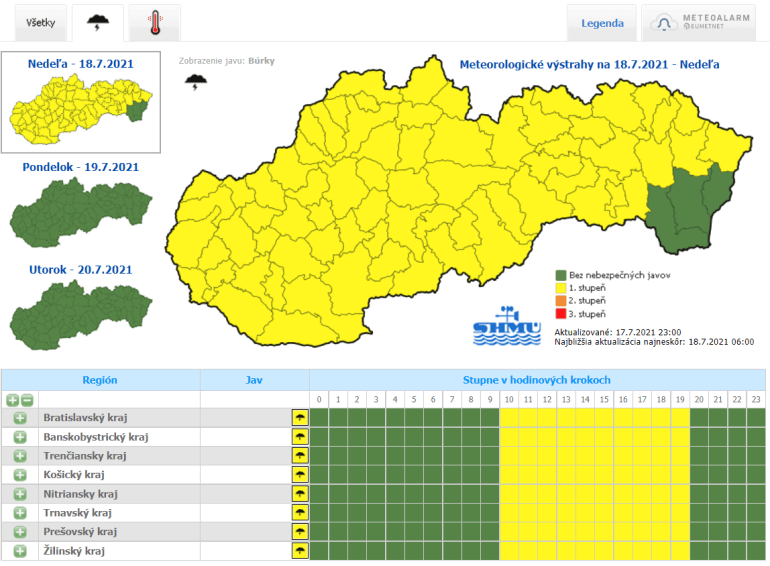Viewport: 770px width, 566px height.
Task: Click the SHMÚ logo
Action: click(507, 326)
